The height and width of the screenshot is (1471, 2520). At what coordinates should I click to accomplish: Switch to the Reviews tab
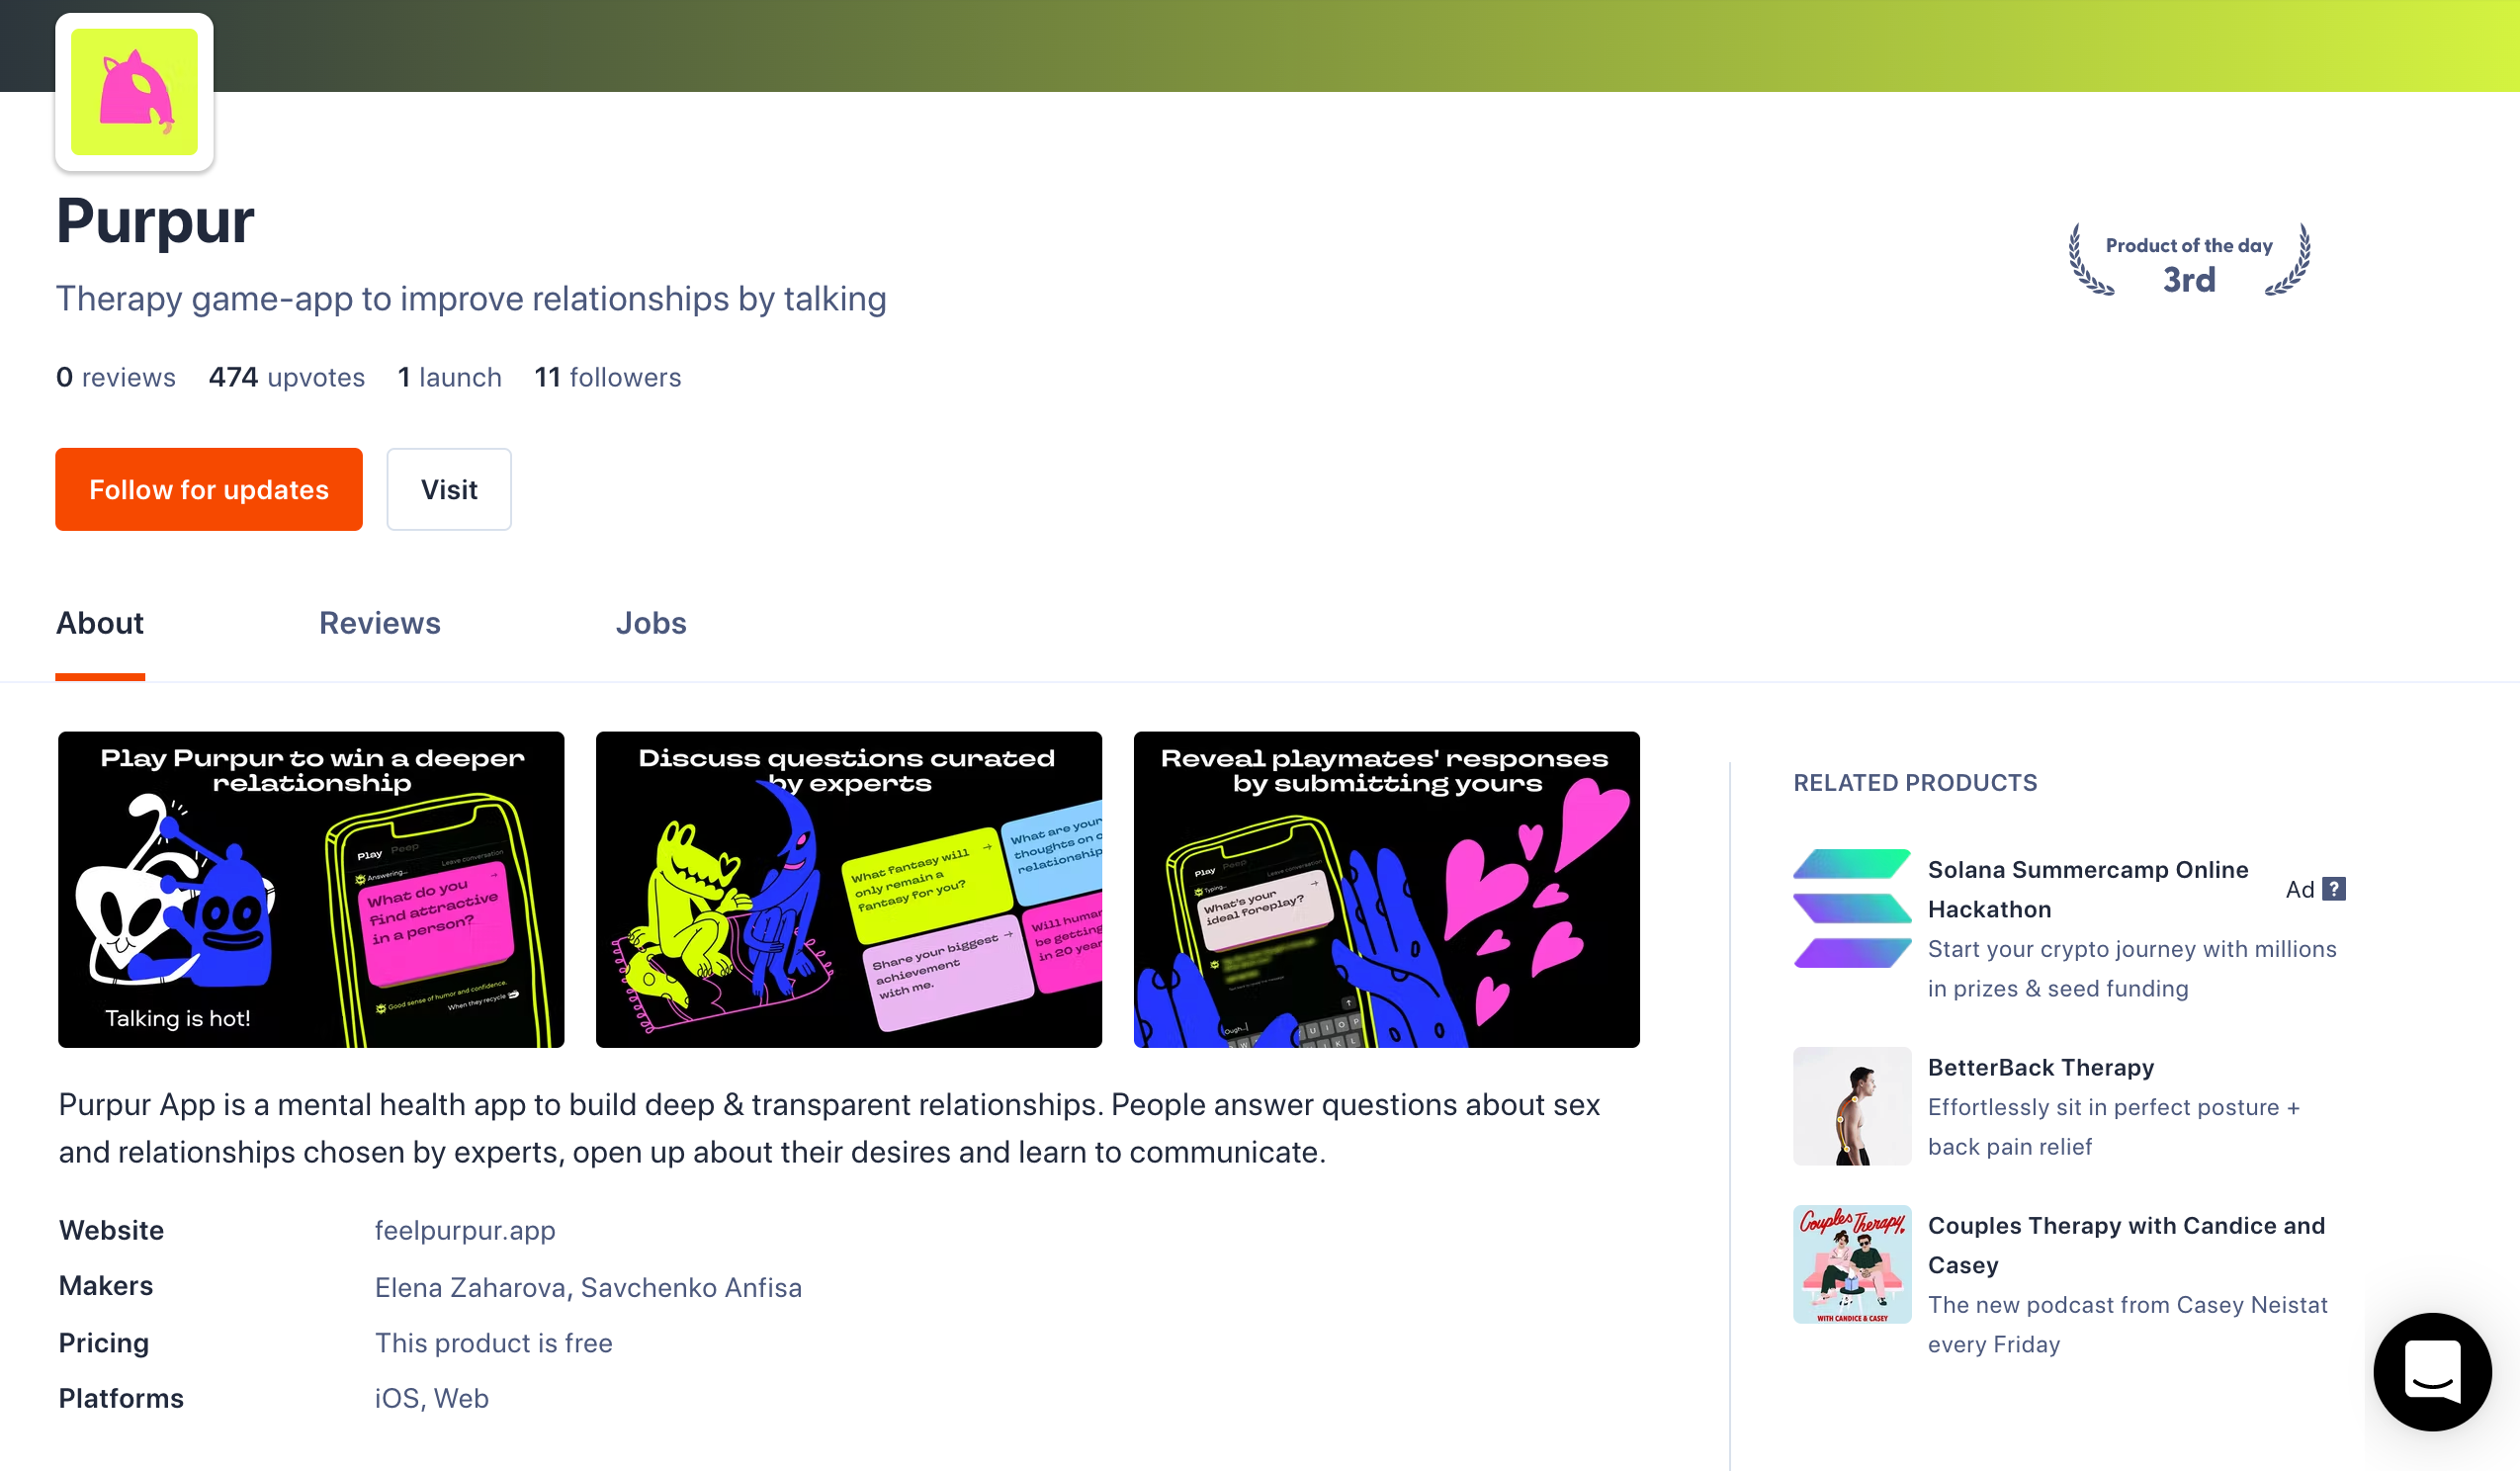click(x=379, y=622)
